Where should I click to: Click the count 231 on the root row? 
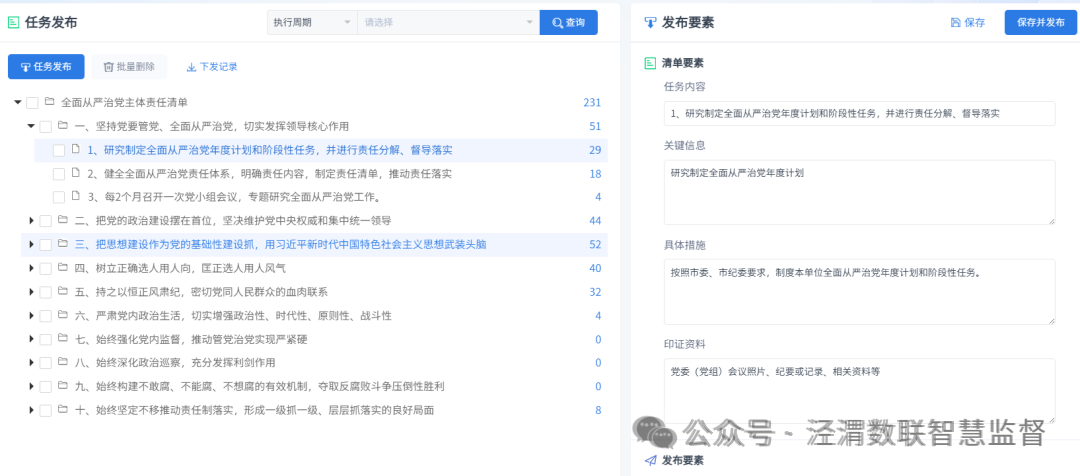point(592,103)
